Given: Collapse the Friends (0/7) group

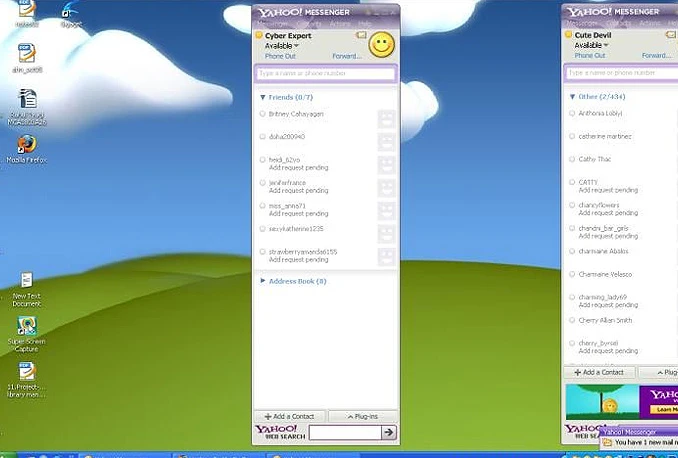Looking at the screenshot, I should tap(262, 97).
